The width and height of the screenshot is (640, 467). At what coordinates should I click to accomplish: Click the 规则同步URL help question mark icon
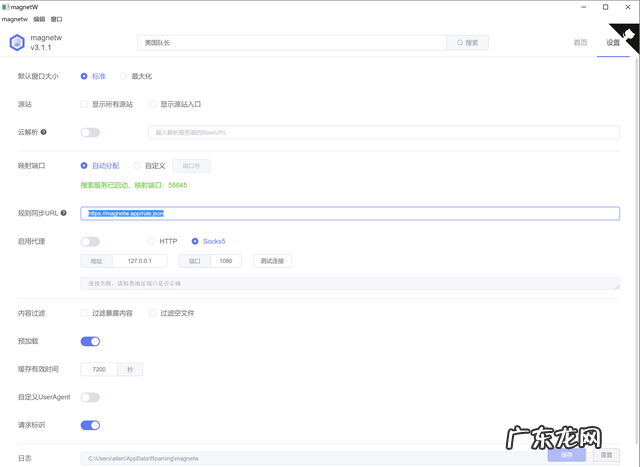click(64, 213)
